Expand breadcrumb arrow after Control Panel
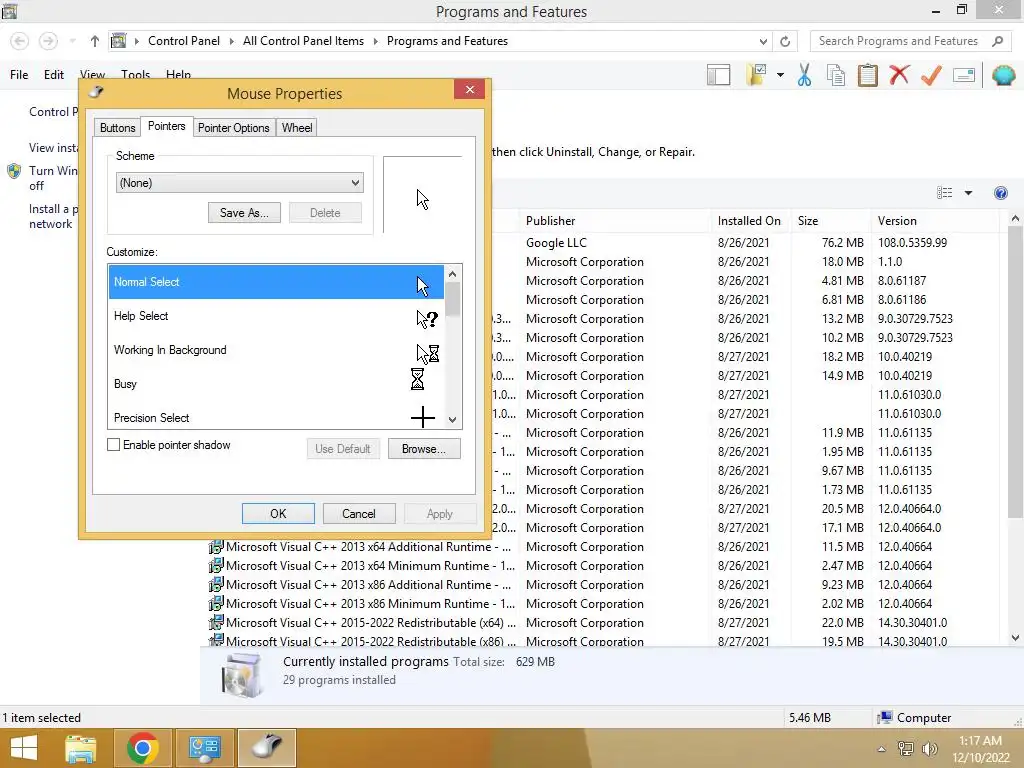Screen dimensions: 1024x768 click(231, 41)
